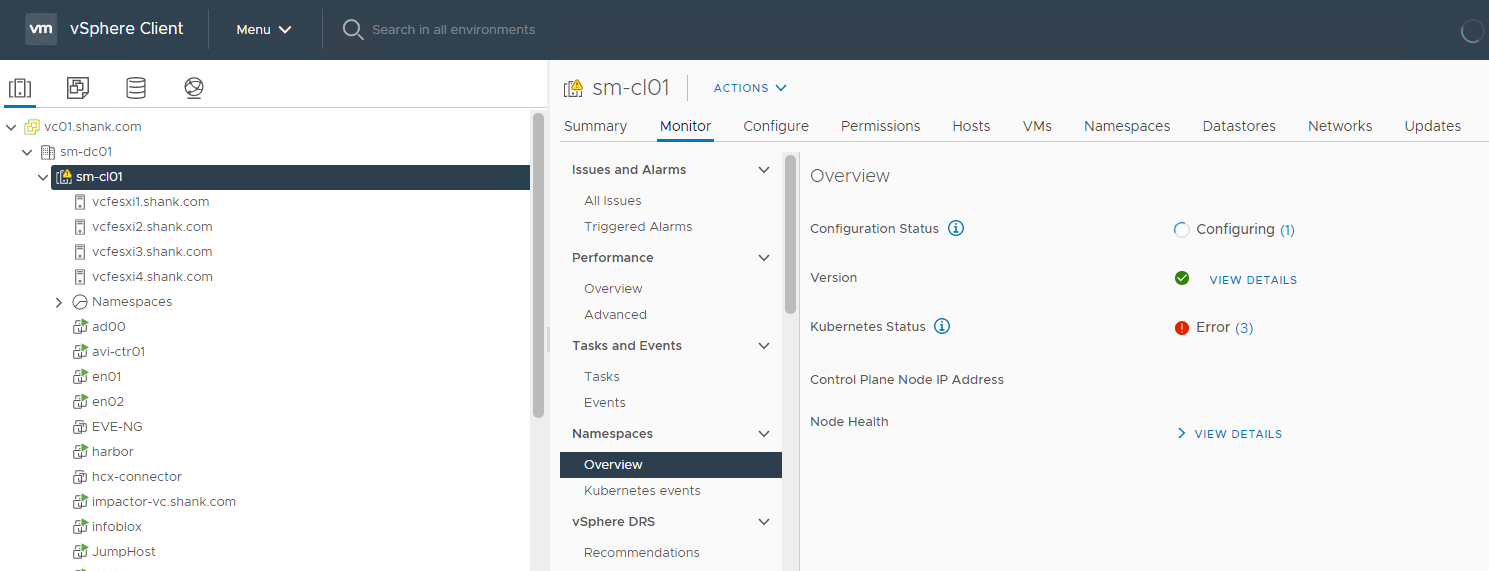This screenshot has height=571, width=1489.
Task: Click the red Kubernetes error status icon
Action: tap(1182, 328)
